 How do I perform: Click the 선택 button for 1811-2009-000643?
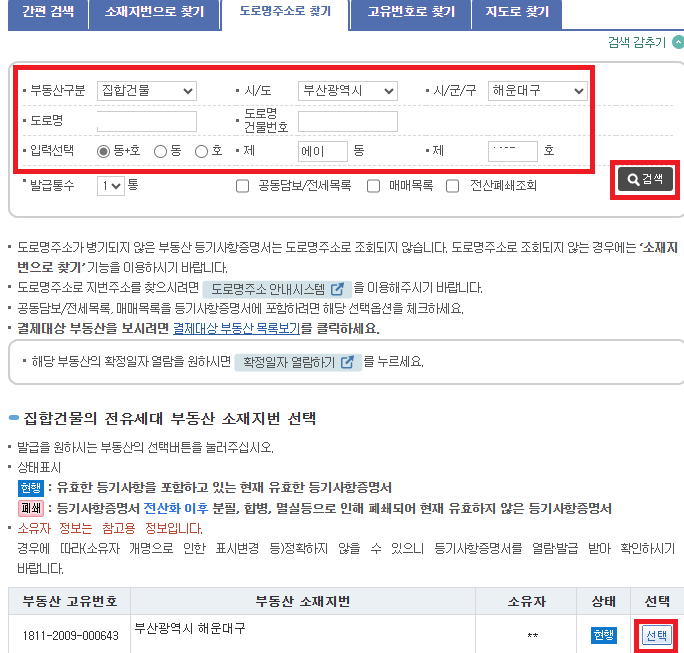coord(657,635)
